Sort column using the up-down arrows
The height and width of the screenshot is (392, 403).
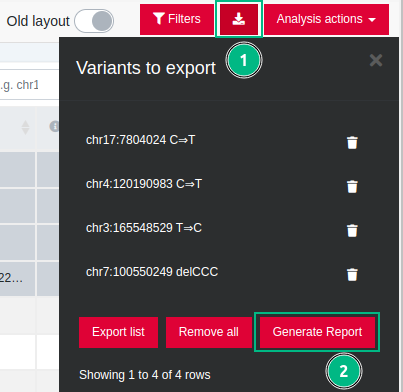tap(25, 127)
